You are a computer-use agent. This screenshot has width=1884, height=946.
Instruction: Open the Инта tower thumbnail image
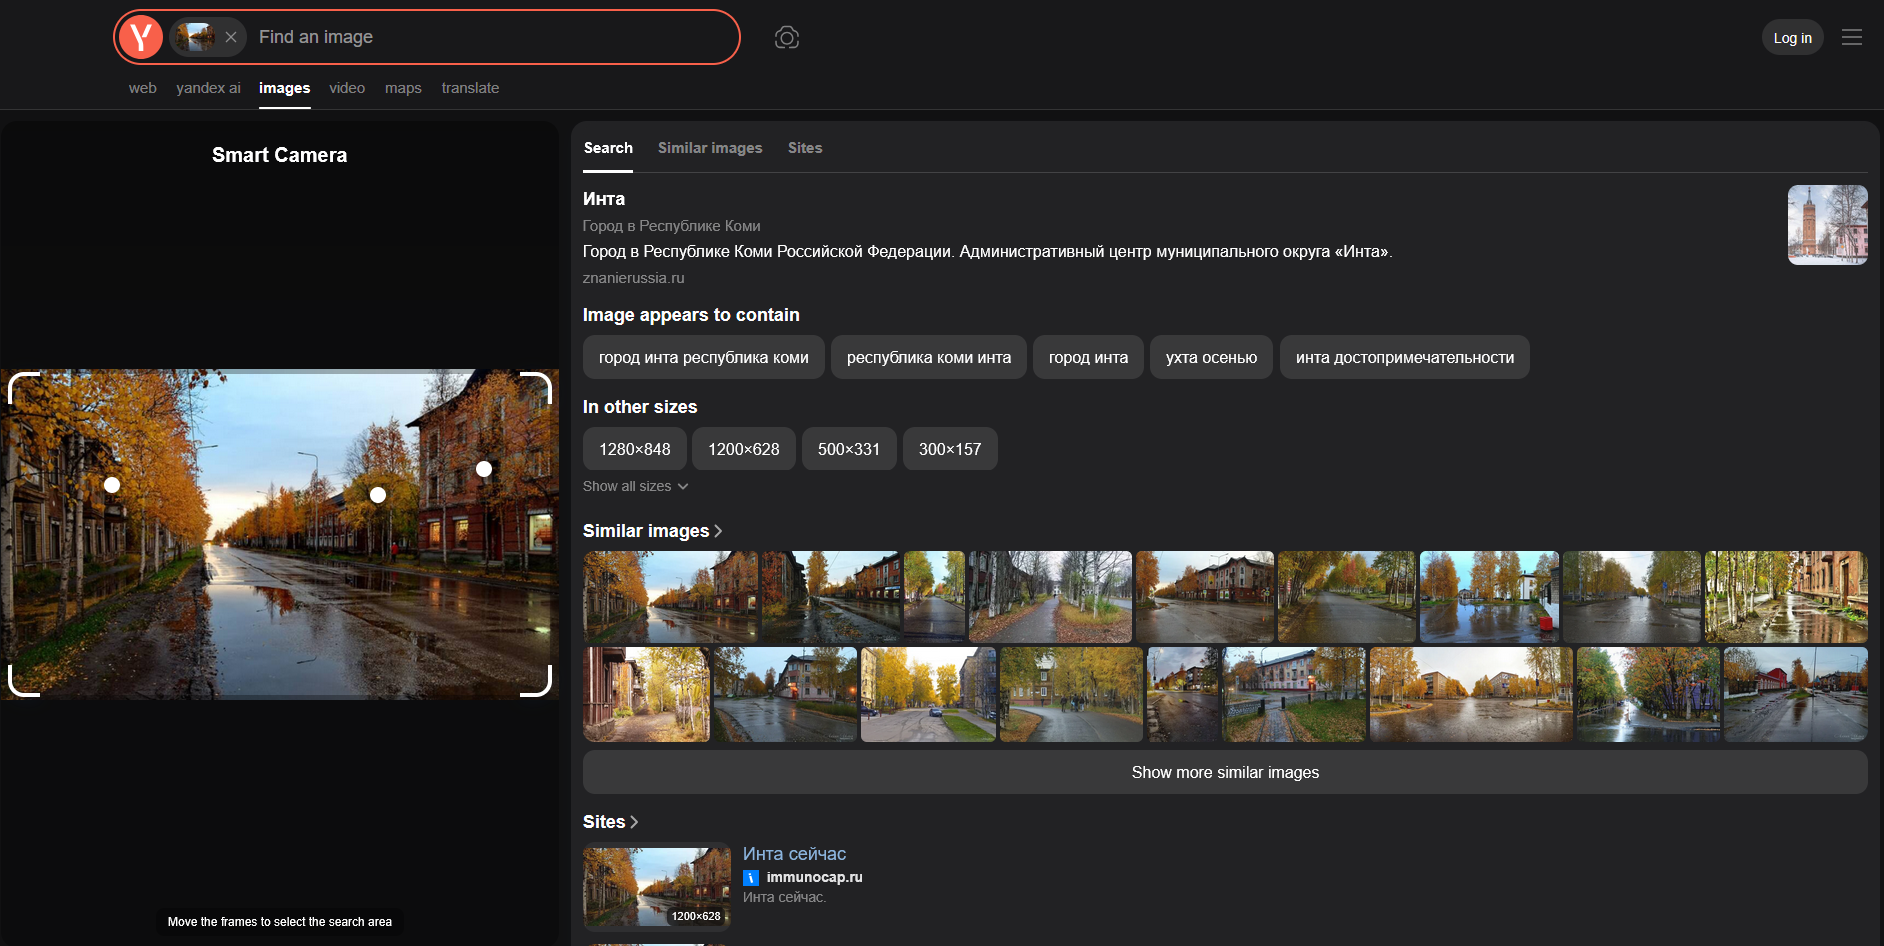pos(1827,225)
